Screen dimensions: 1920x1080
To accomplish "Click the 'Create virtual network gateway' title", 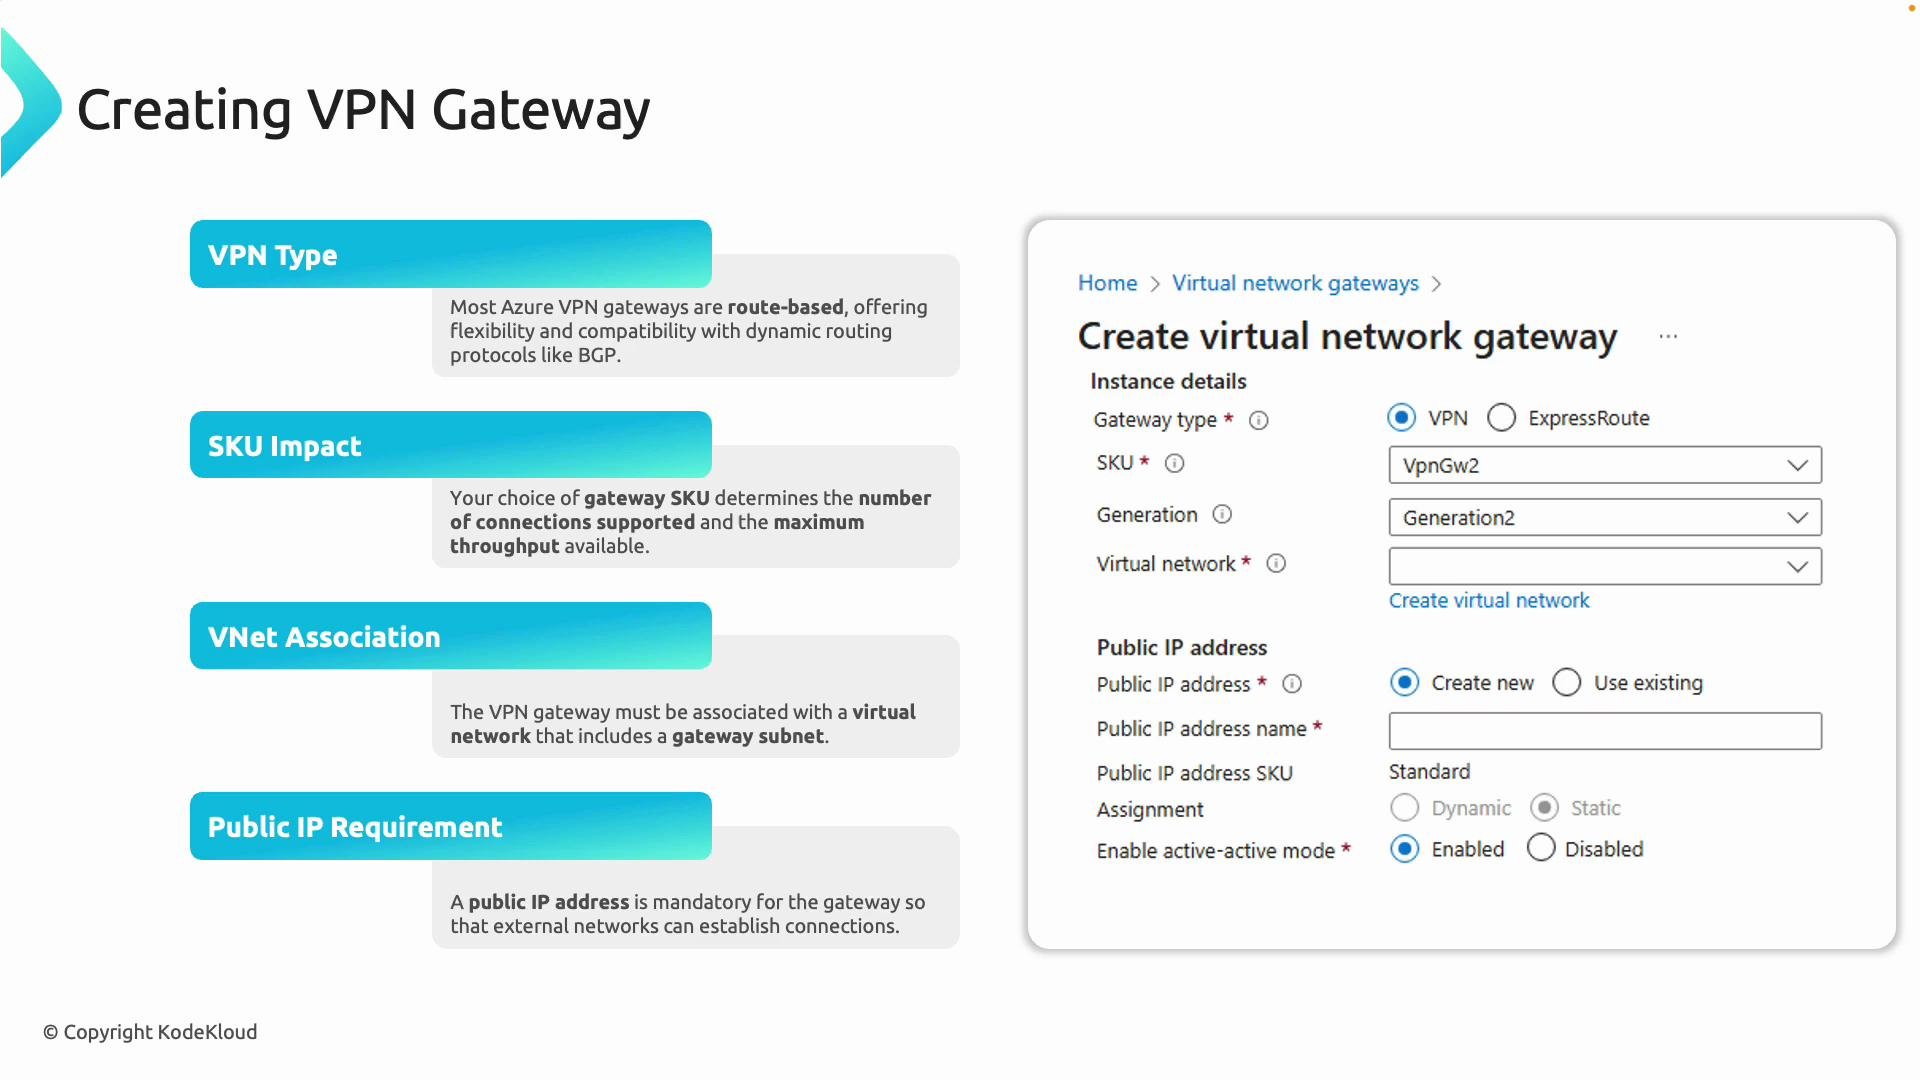I will pos(1347,337).
